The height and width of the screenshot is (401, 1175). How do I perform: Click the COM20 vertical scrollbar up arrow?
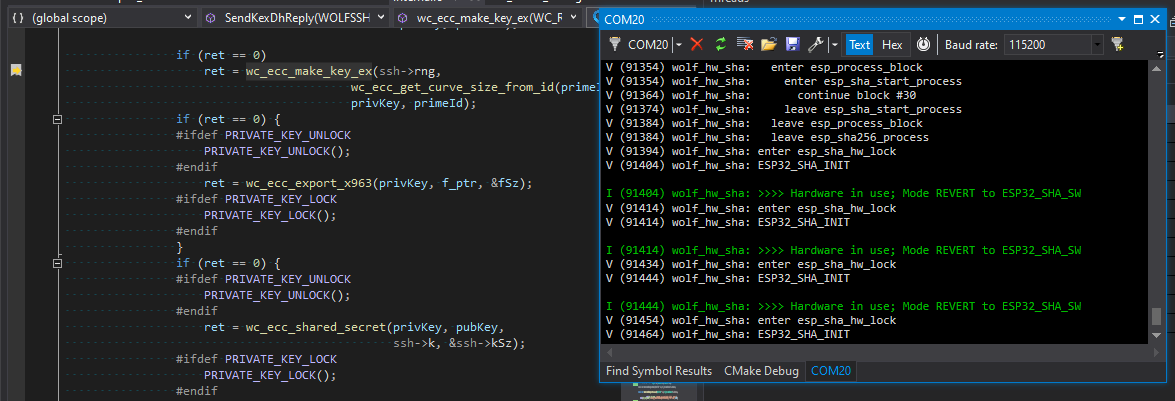(1156, 68)
